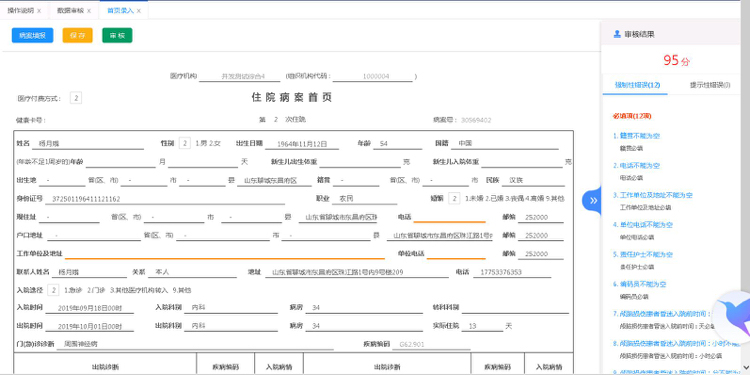The height and width of the screenshot is (375, 750).
Task: Click the 实际住院 days field
Action: (483, 326)
